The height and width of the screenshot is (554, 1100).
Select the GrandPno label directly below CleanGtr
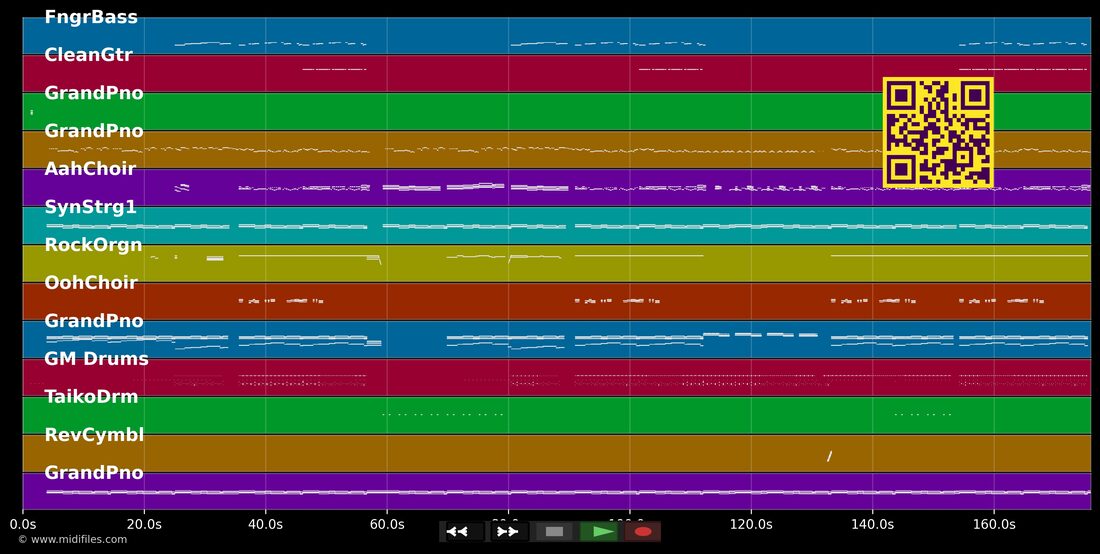[x=94, y=93]
